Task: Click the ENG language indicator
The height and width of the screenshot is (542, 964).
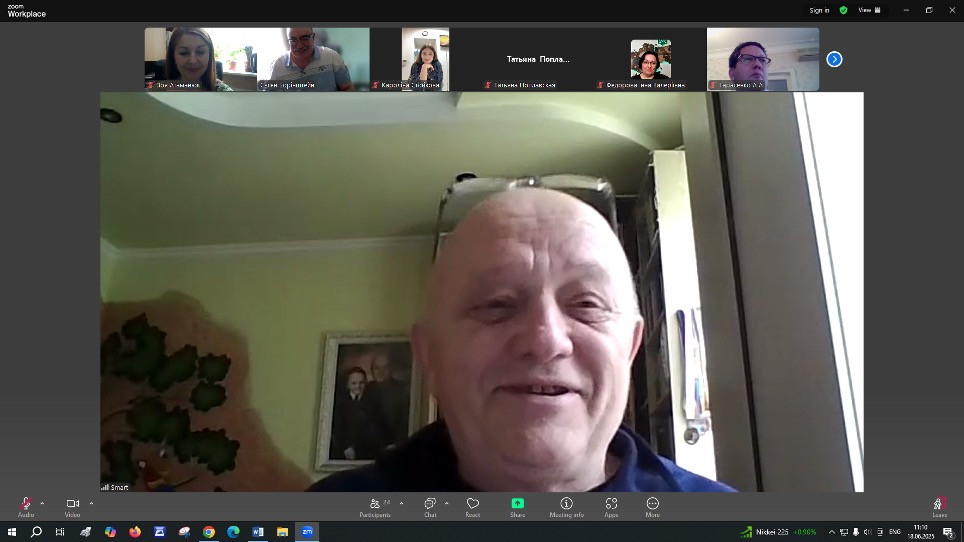Action: (x=895, y=532)
